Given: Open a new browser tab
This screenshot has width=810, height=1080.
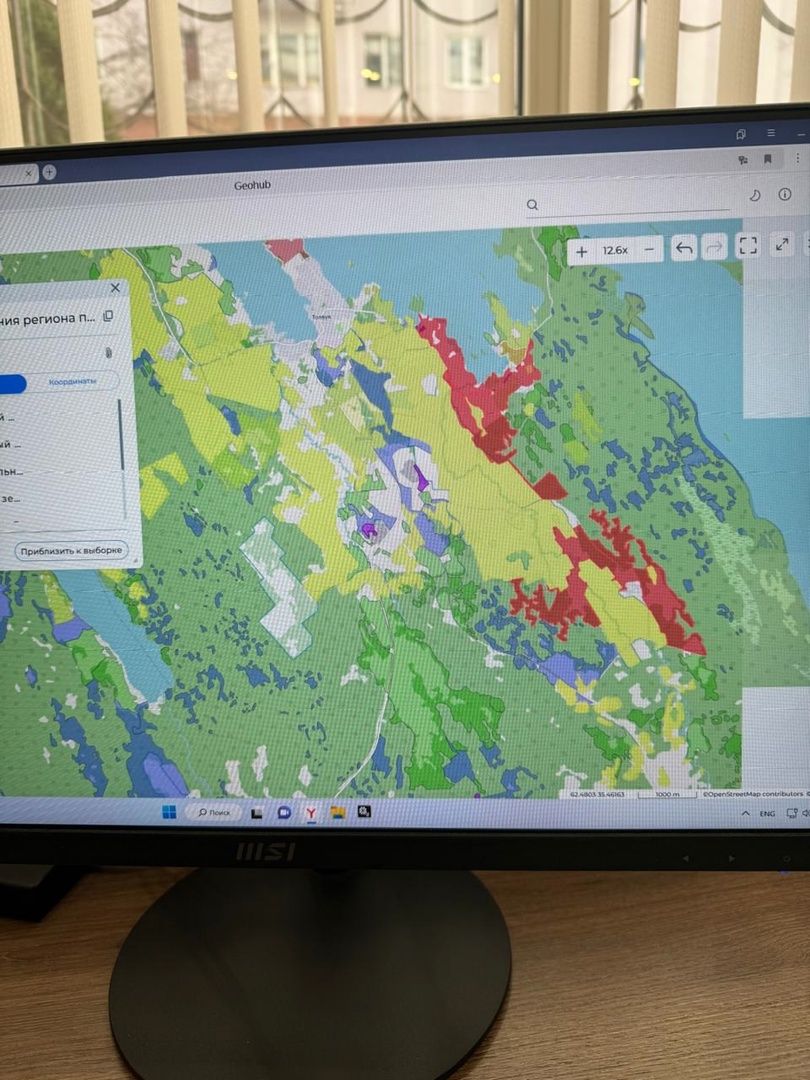Looking at the screenshot, I should 49,172.
